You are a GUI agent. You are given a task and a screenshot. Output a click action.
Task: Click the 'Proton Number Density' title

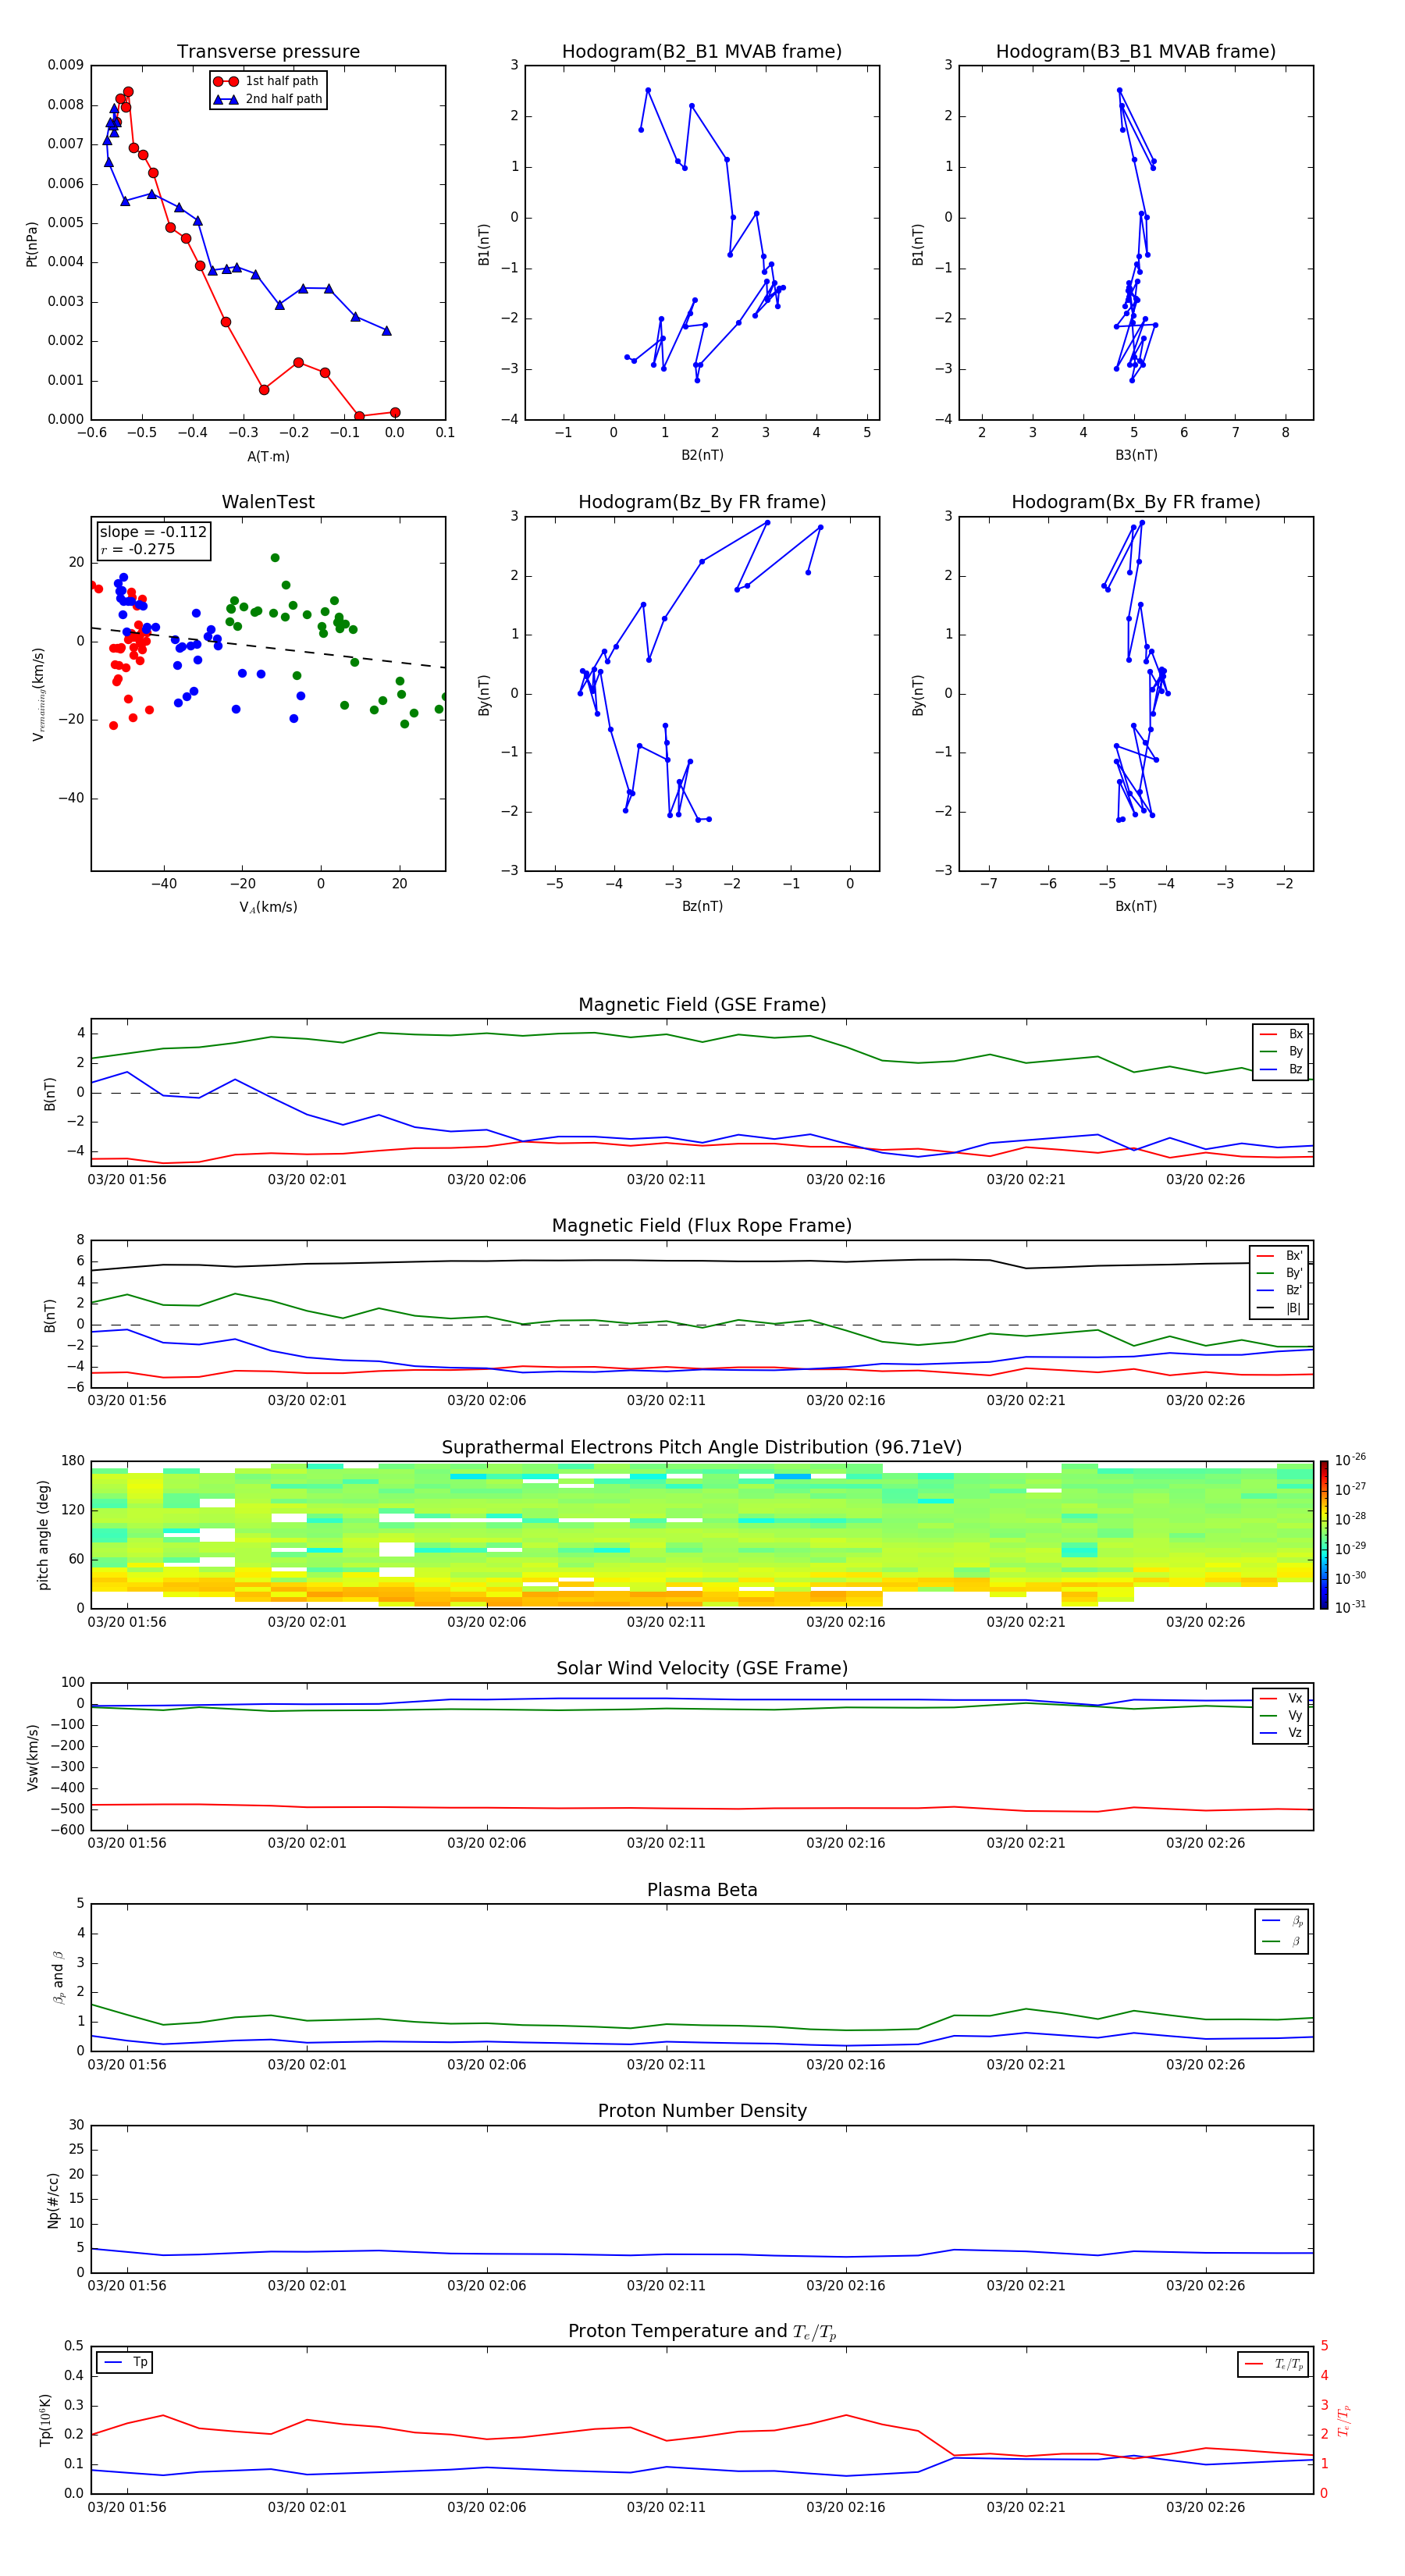[x=702, y=2111]
